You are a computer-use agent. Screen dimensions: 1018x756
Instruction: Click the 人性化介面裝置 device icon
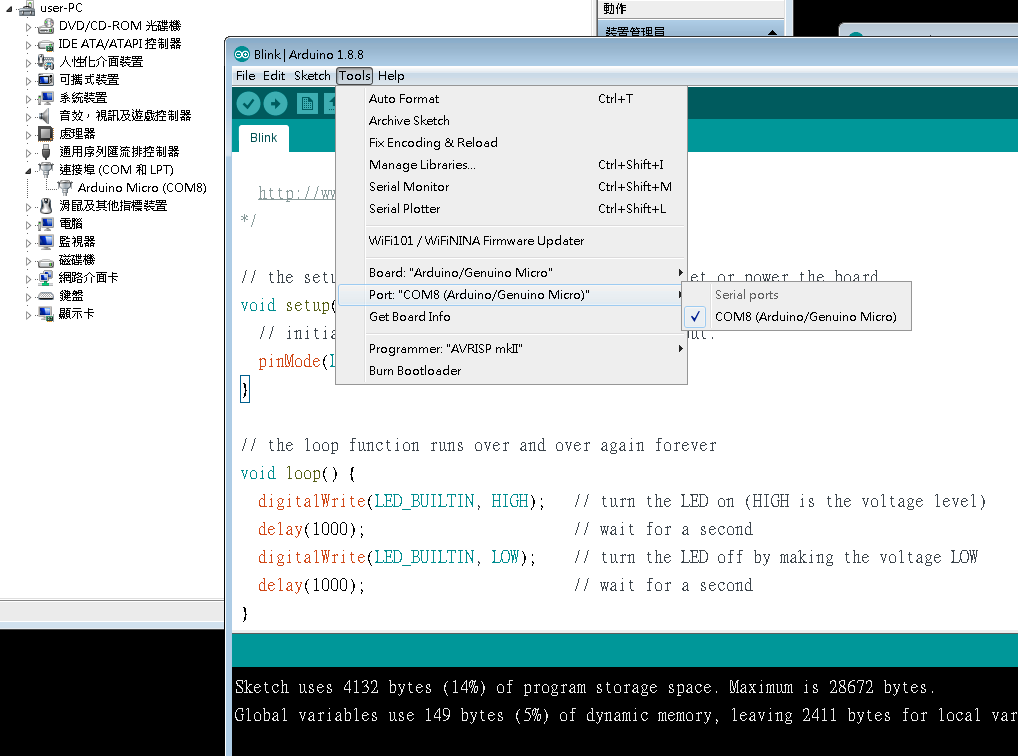pos(45,62)
